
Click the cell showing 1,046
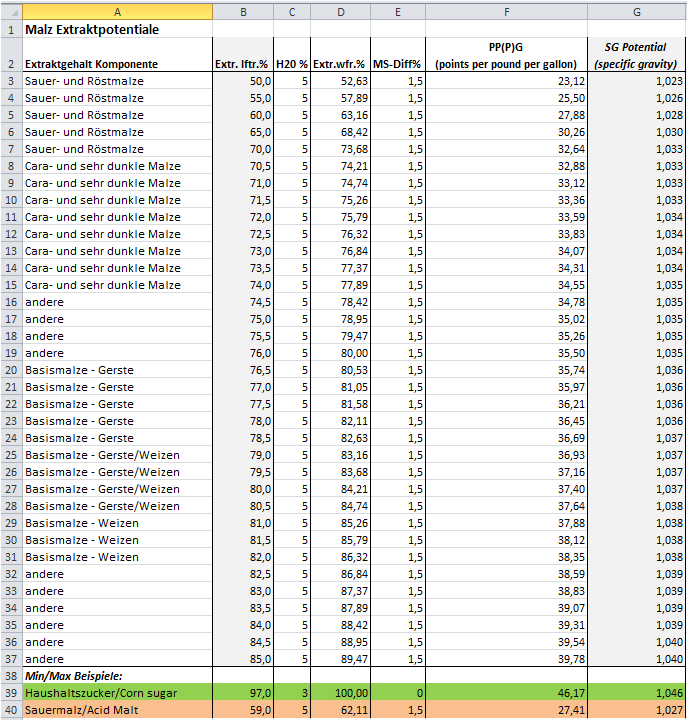pos(636,693)
